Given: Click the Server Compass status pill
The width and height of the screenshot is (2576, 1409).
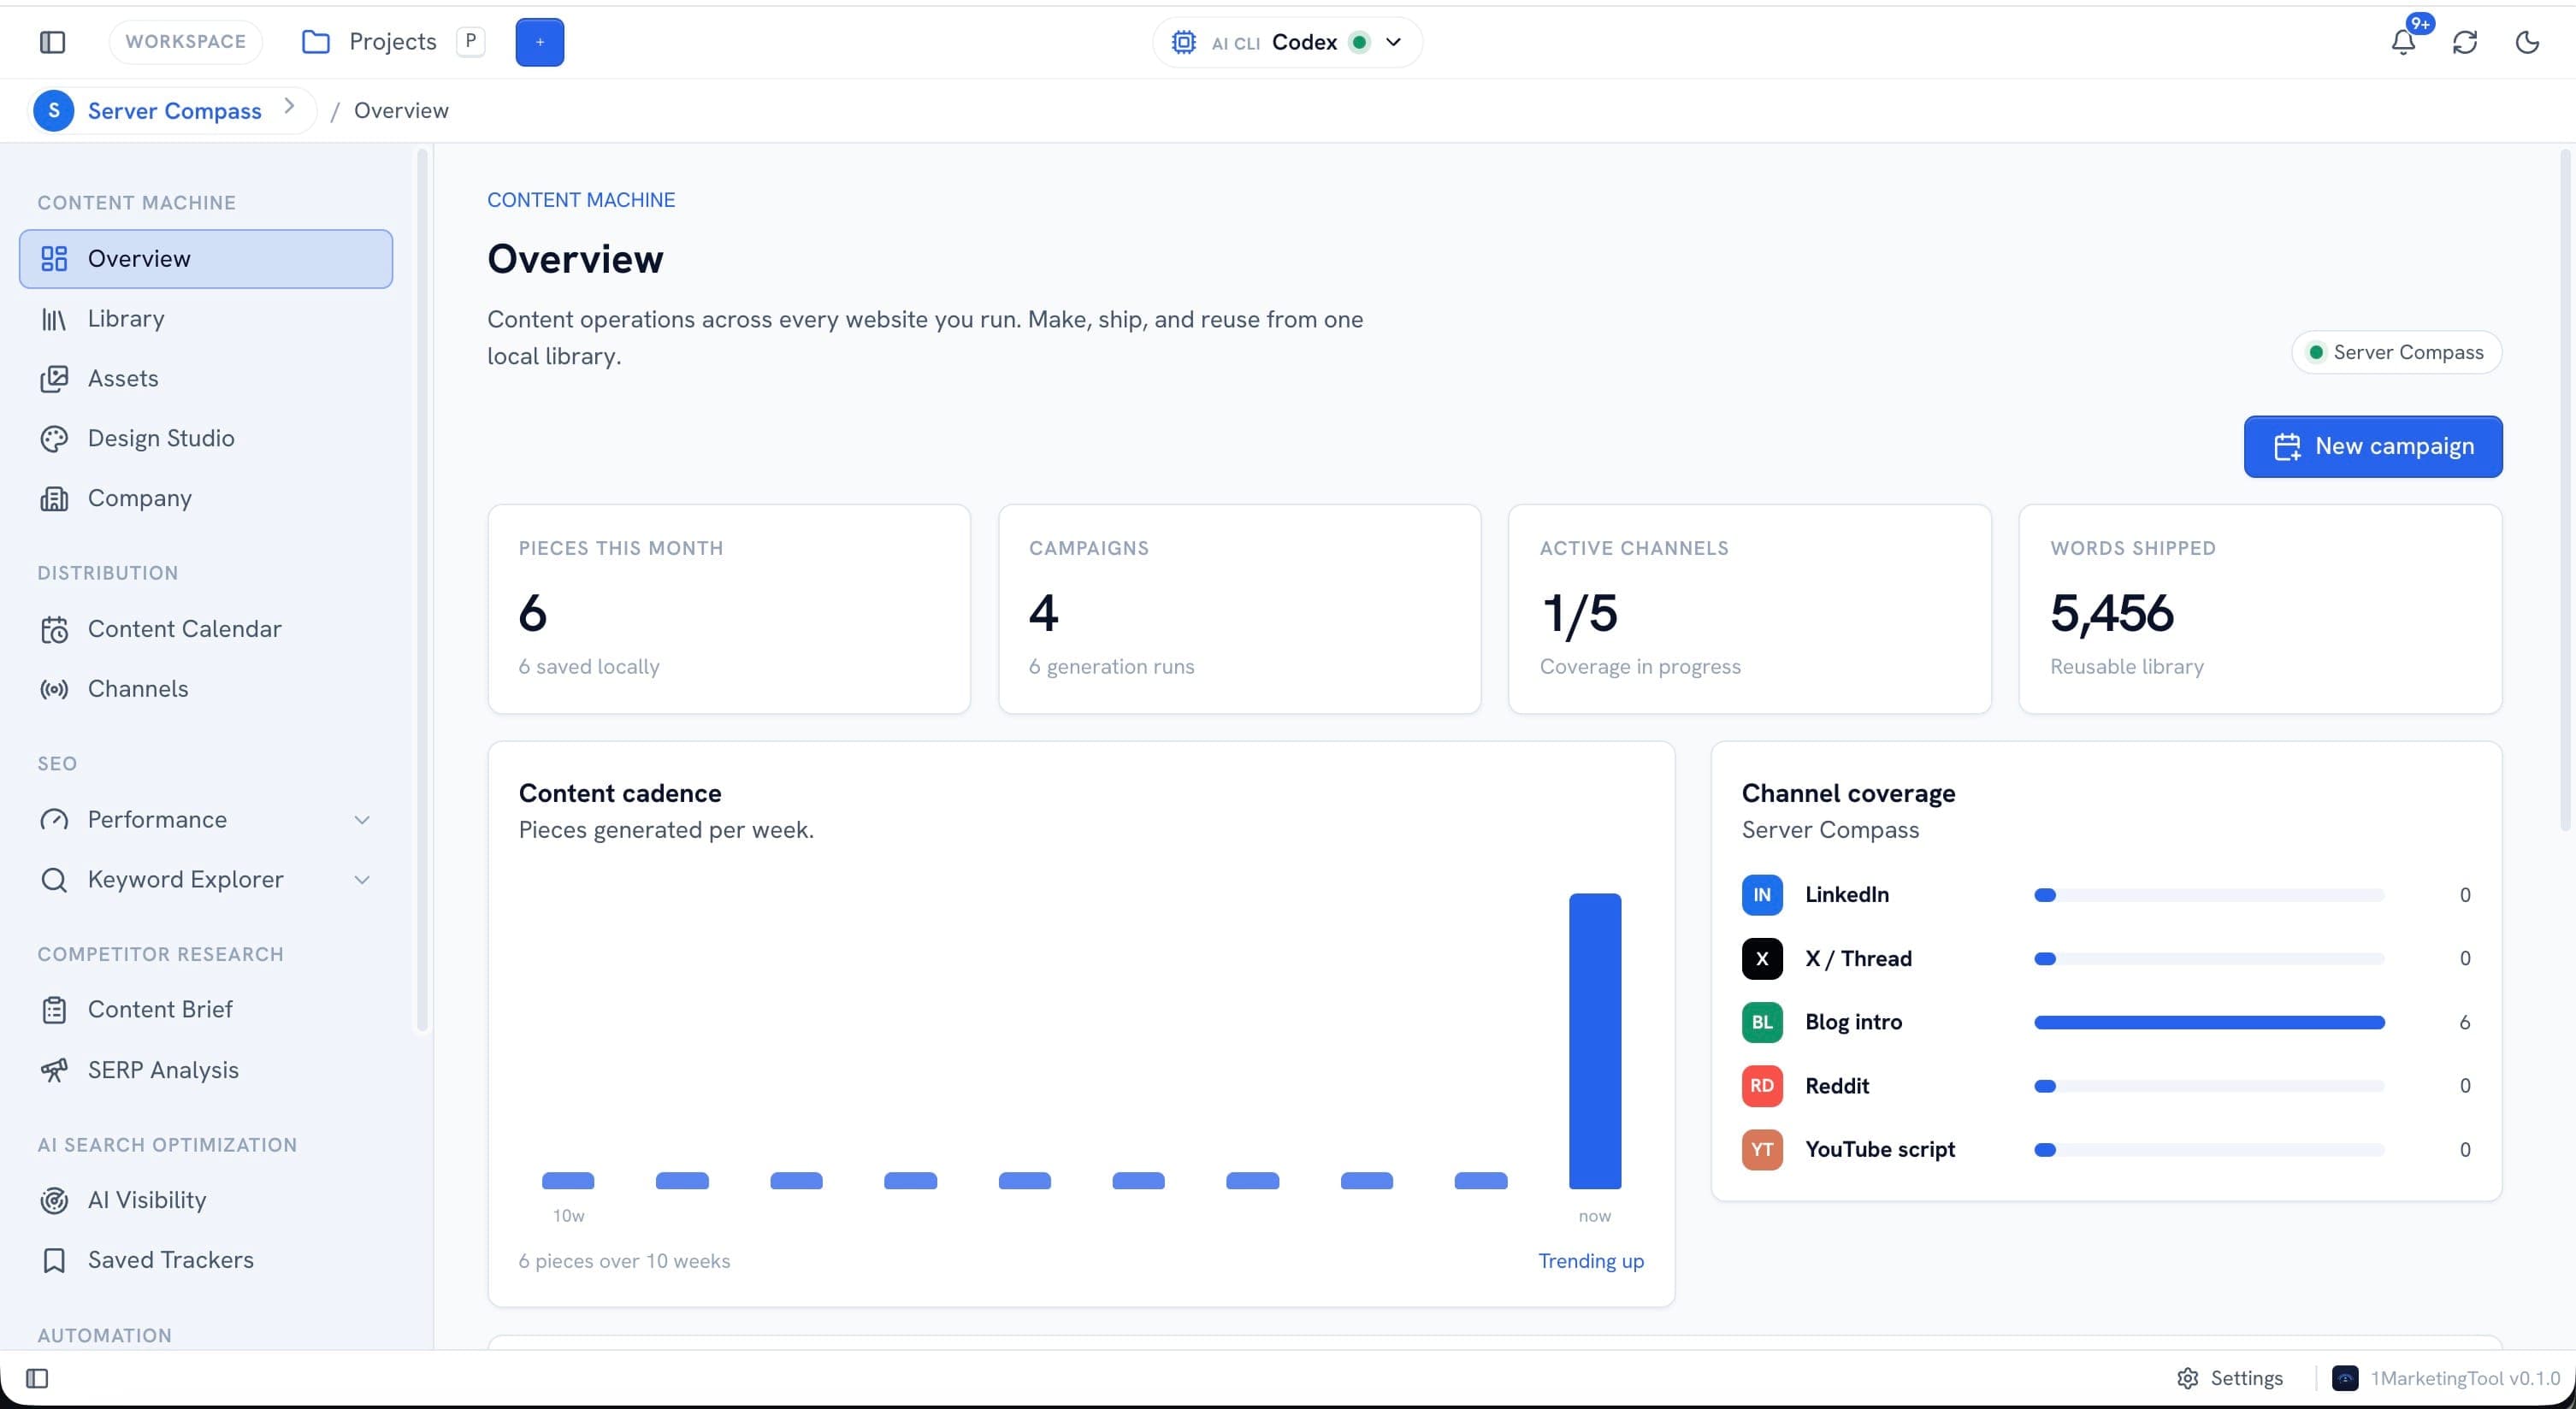Looking at the screenshot, I should tap(2396, 352).
